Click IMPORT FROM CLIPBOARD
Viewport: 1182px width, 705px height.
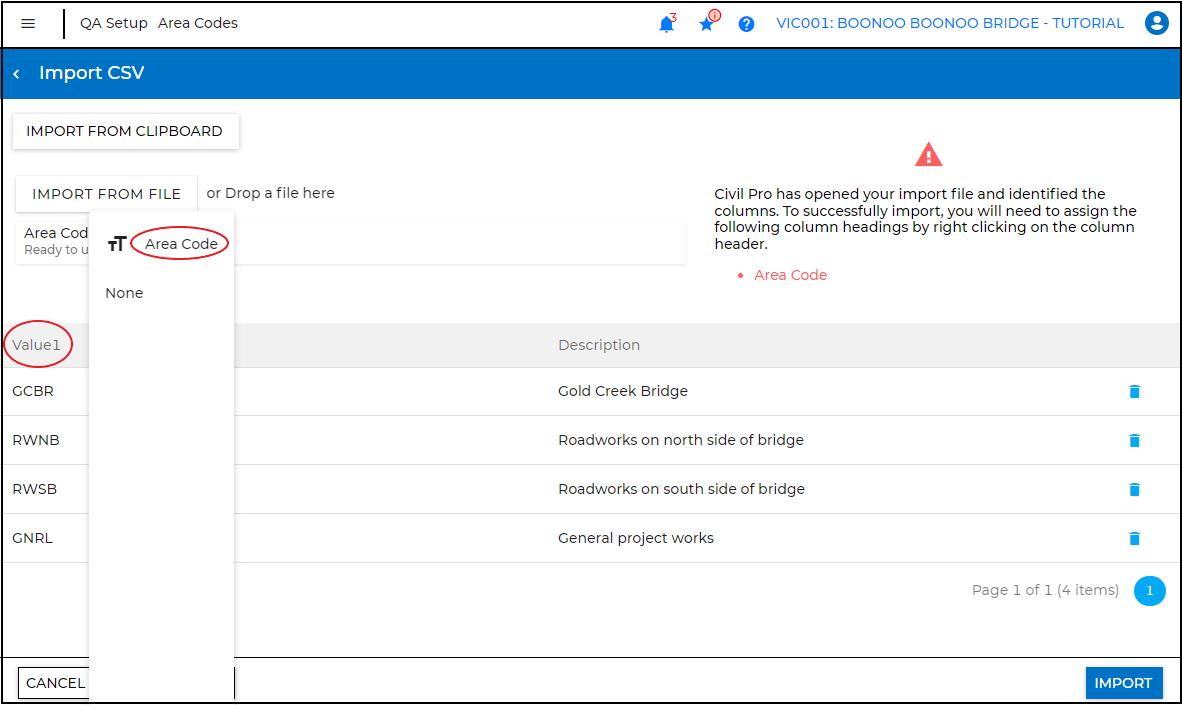(x=125, y=131)
